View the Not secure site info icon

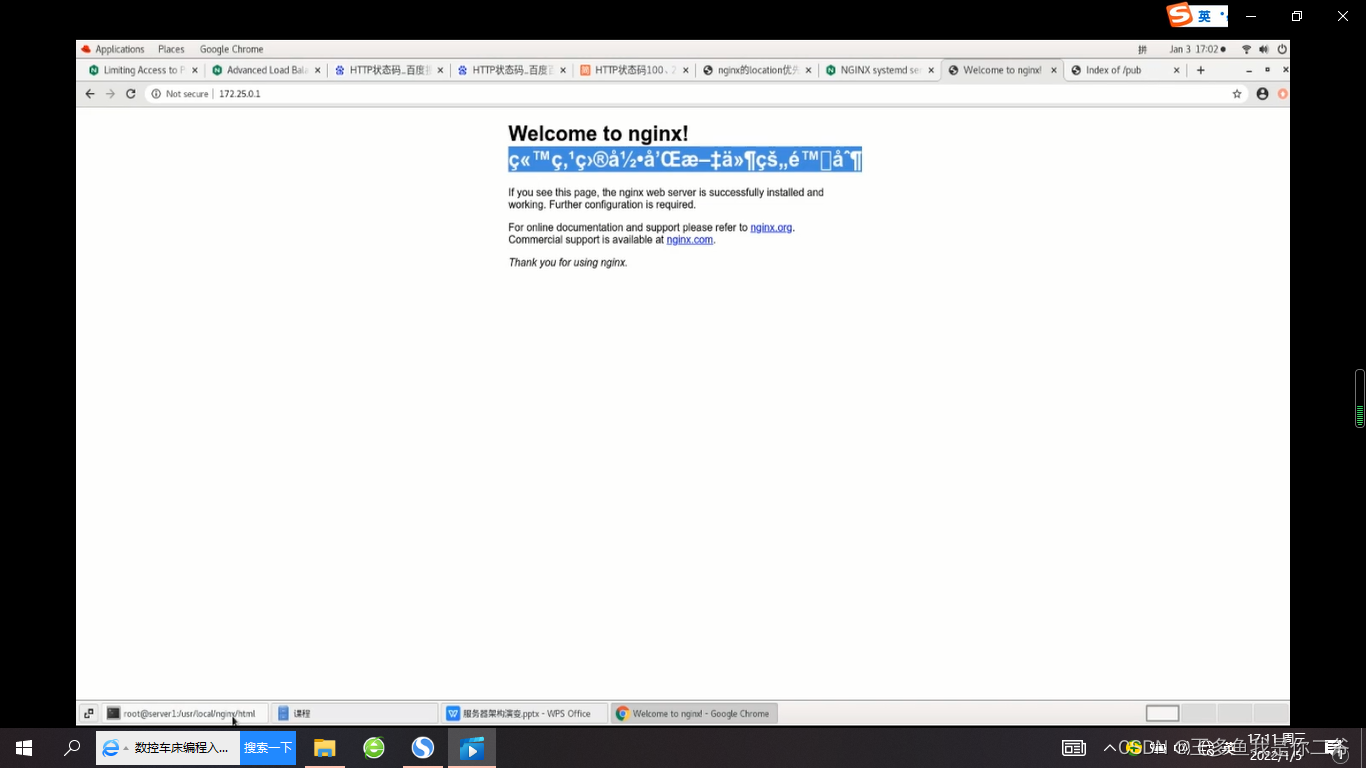click(156, 94)
